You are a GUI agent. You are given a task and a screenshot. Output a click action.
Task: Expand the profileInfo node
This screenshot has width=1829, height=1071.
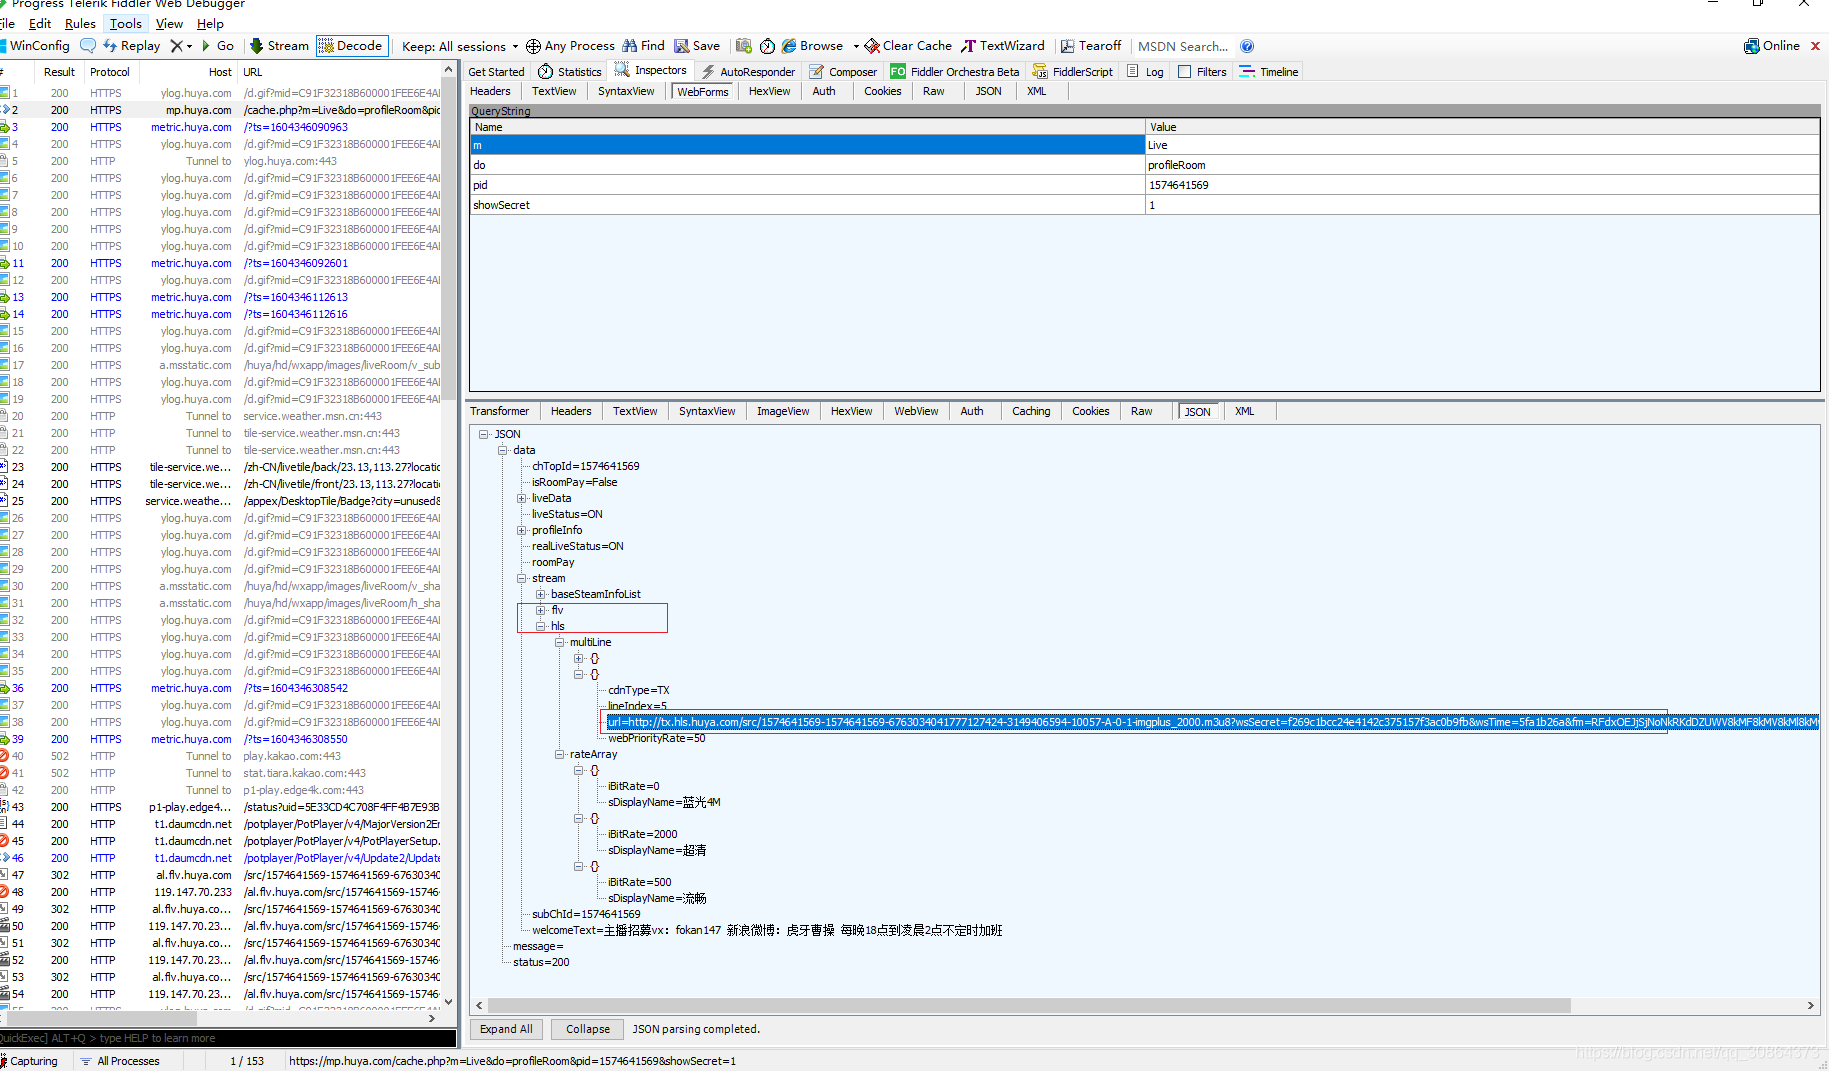[522, 530]
